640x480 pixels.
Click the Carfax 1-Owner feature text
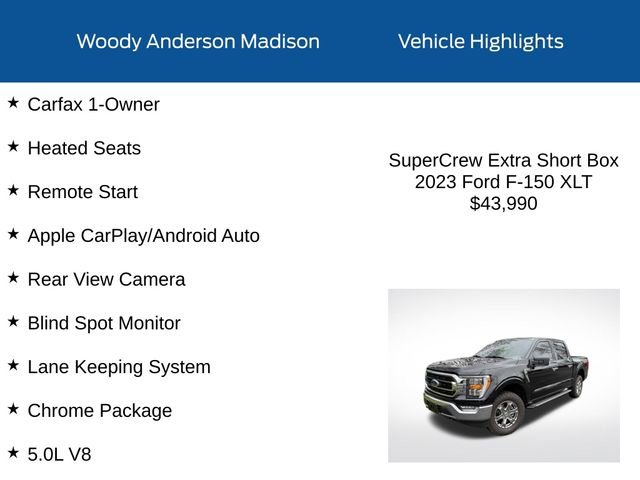click(x=93, y=104)
